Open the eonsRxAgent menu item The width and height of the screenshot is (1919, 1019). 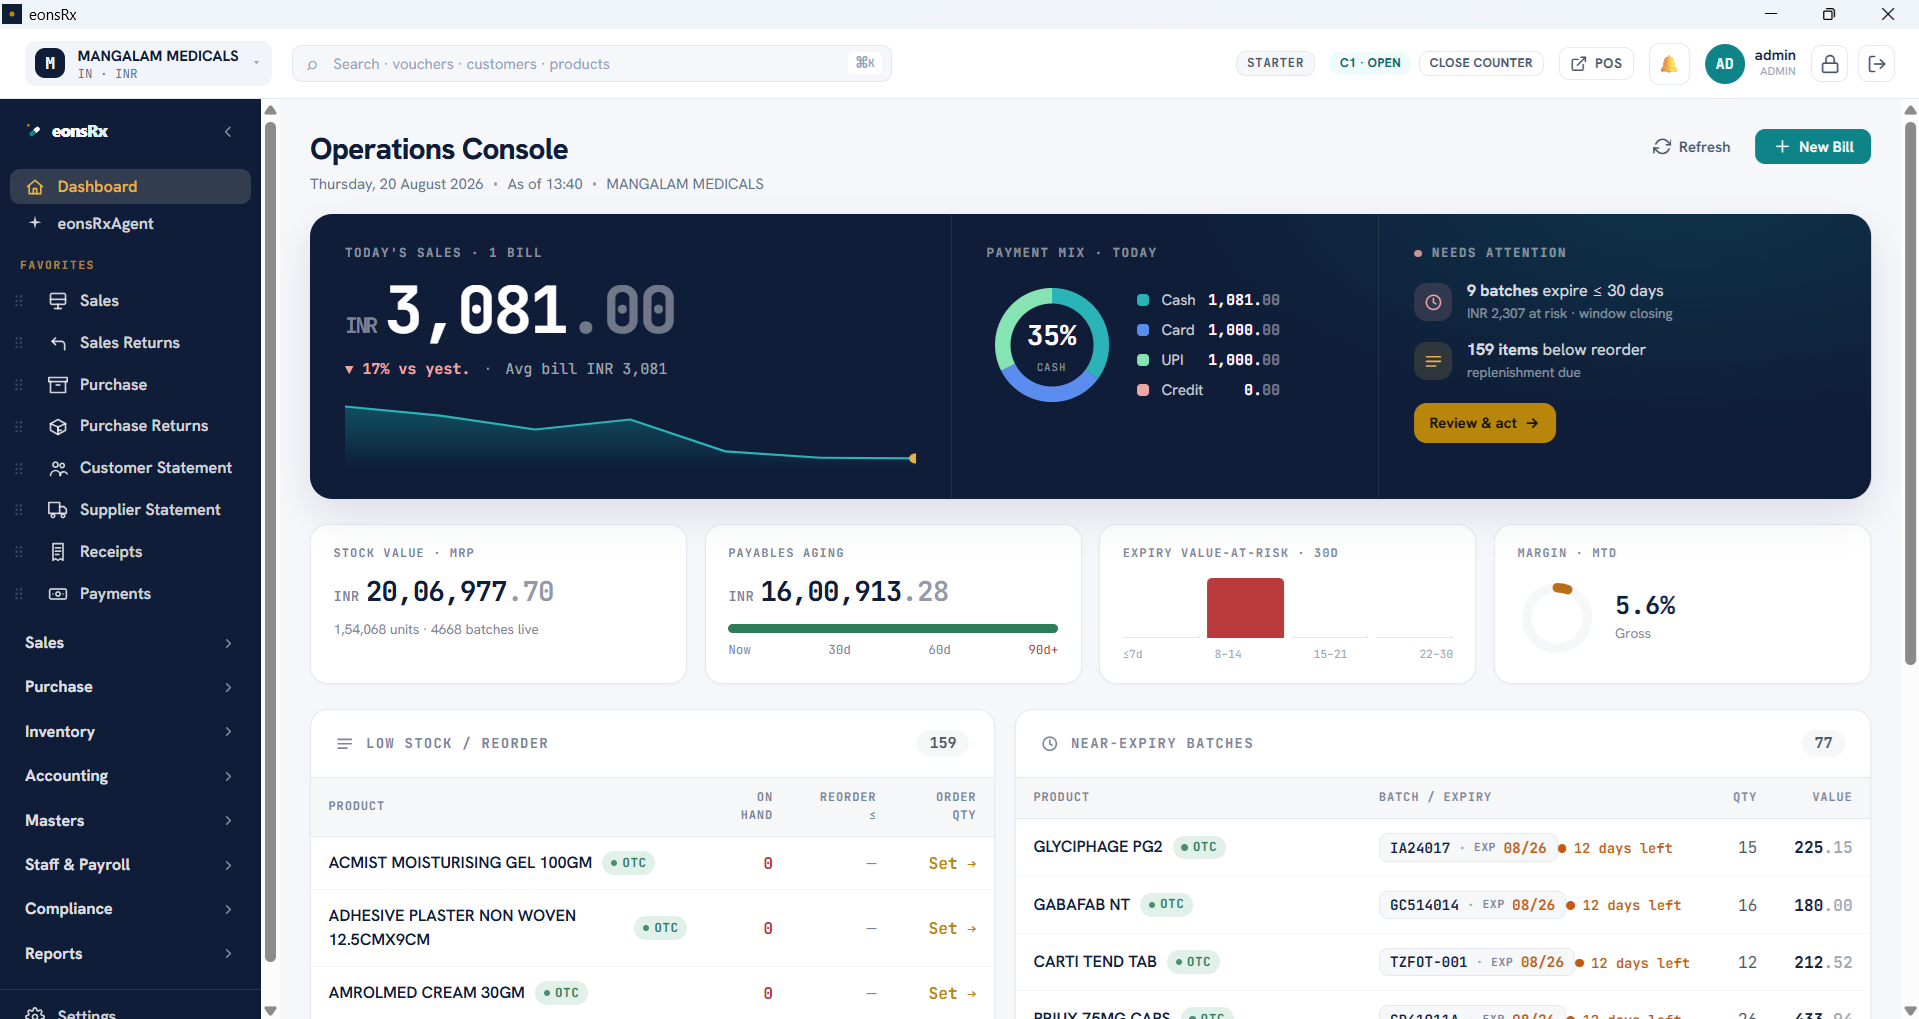(130, 224)
